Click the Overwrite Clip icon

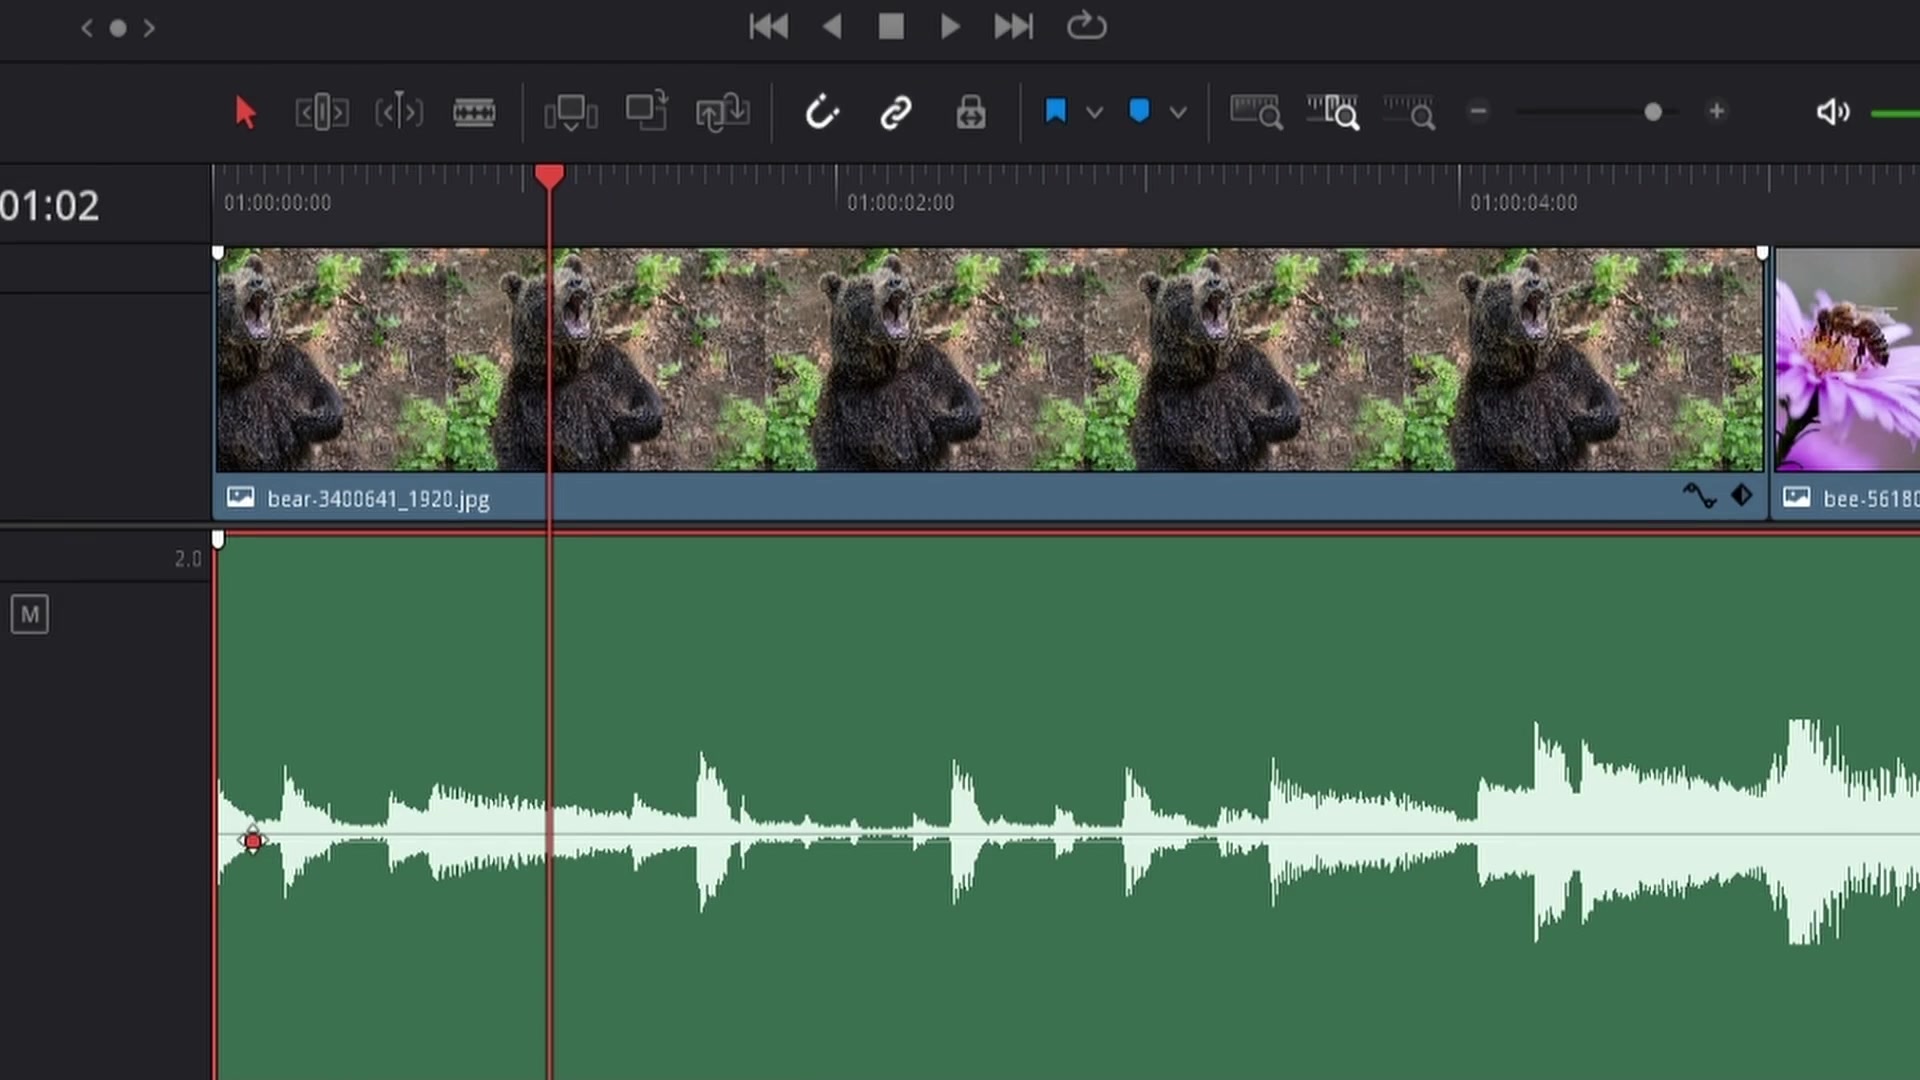pyautogui.click(x=646, y=112)
